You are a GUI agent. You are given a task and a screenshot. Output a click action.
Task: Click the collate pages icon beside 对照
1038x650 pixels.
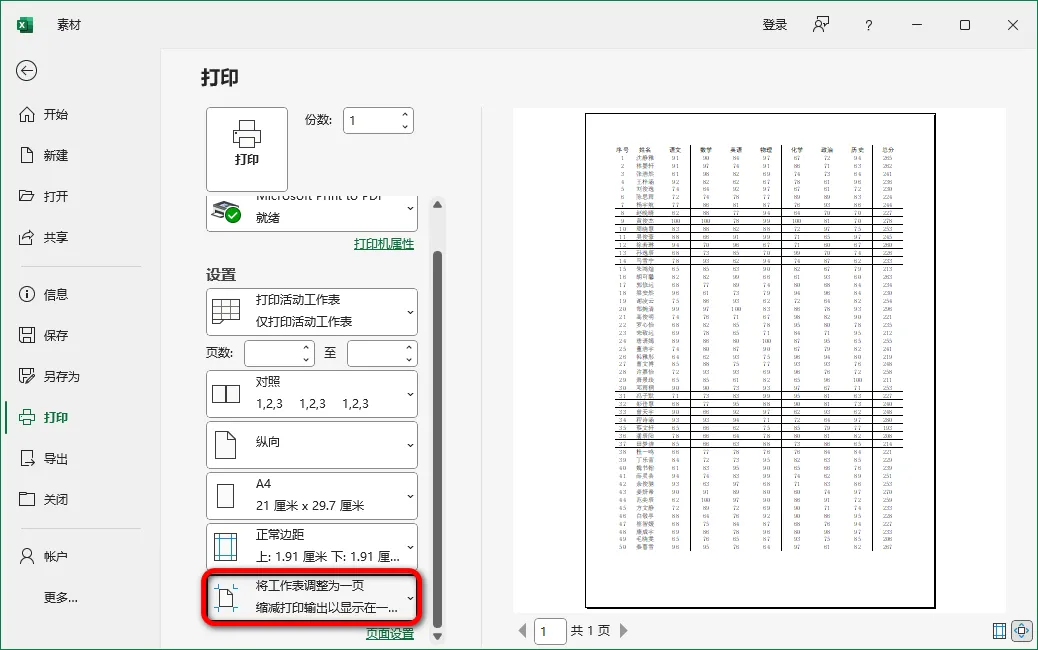coord(226,394)
